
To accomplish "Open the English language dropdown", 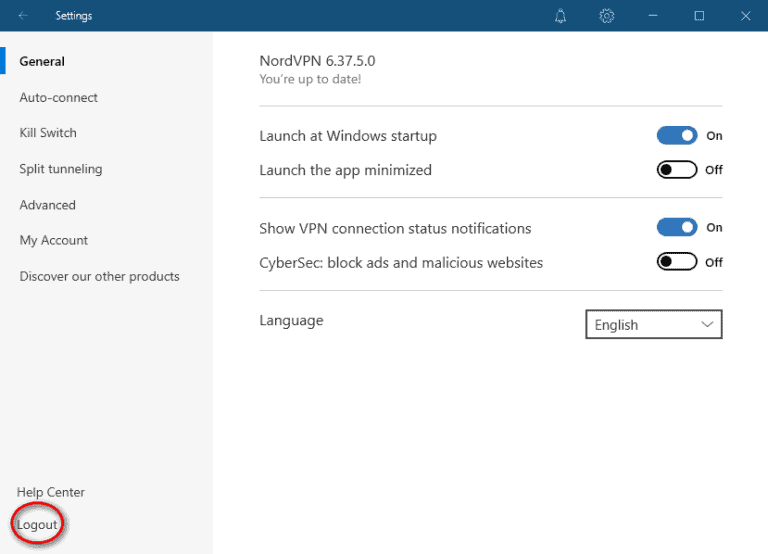I will (x=653, y=325).
